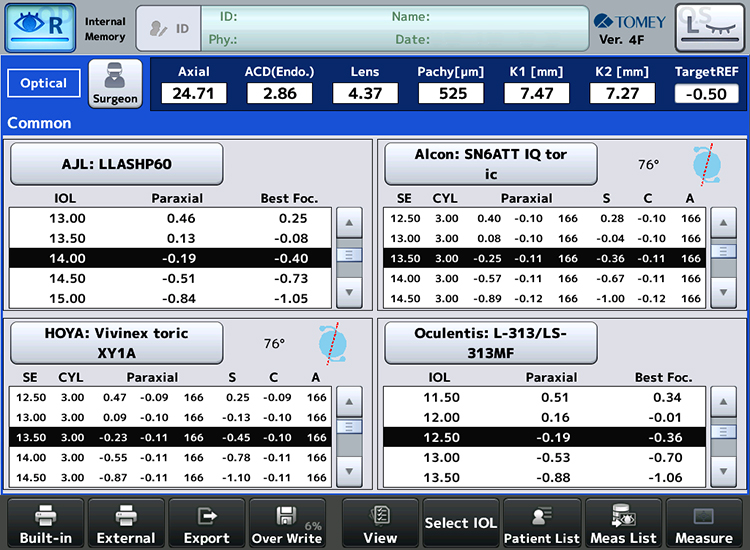Open the AJL: LLASHP60 lens selector
This screenshot has width=750, height=550.
(x=116, y=164)
